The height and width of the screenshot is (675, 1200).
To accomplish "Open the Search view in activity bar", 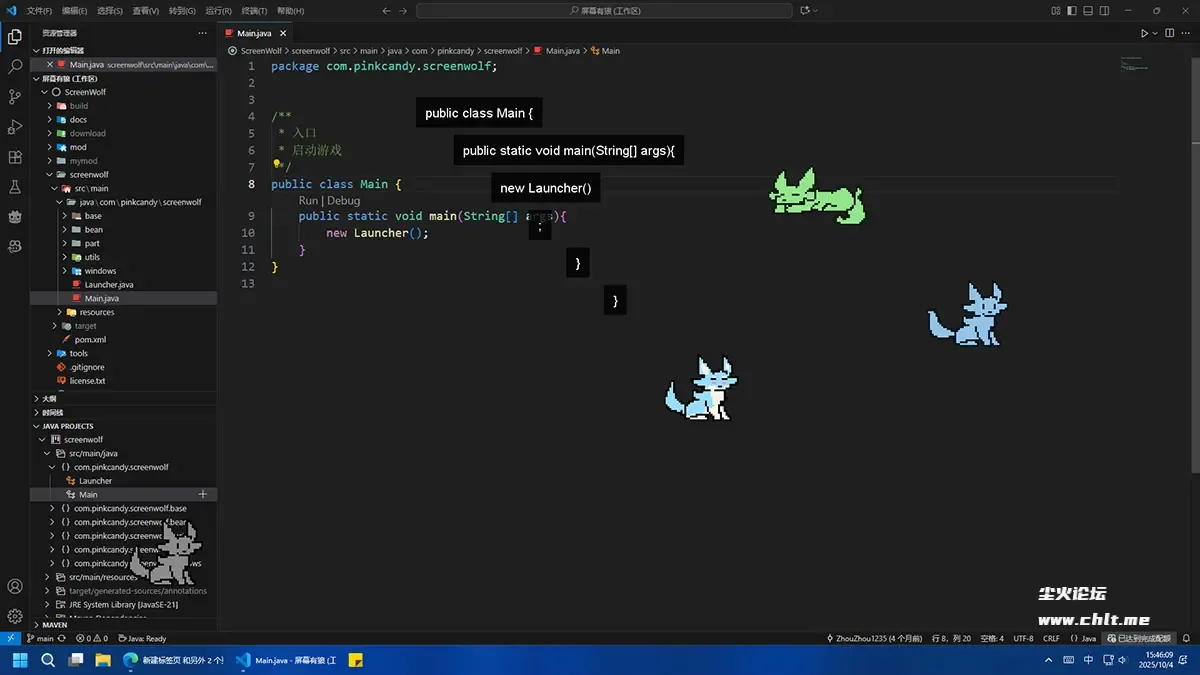I will point(15,67).
